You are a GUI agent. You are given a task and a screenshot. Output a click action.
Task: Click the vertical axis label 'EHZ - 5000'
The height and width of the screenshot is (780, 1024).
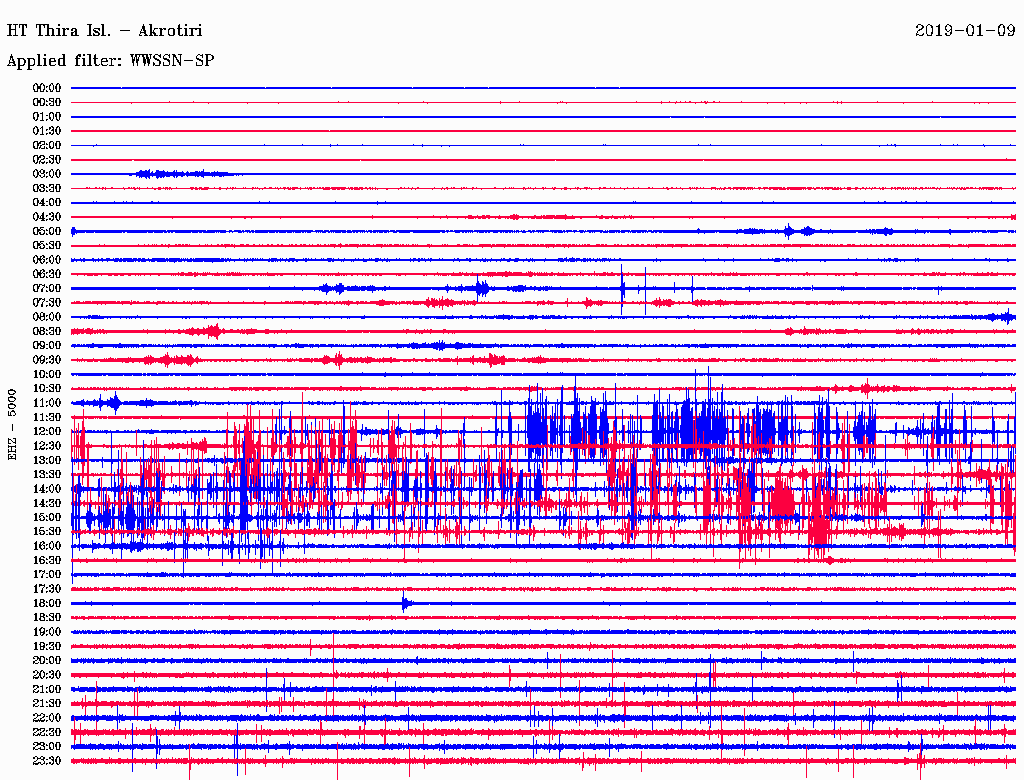[x=12, y=425]
